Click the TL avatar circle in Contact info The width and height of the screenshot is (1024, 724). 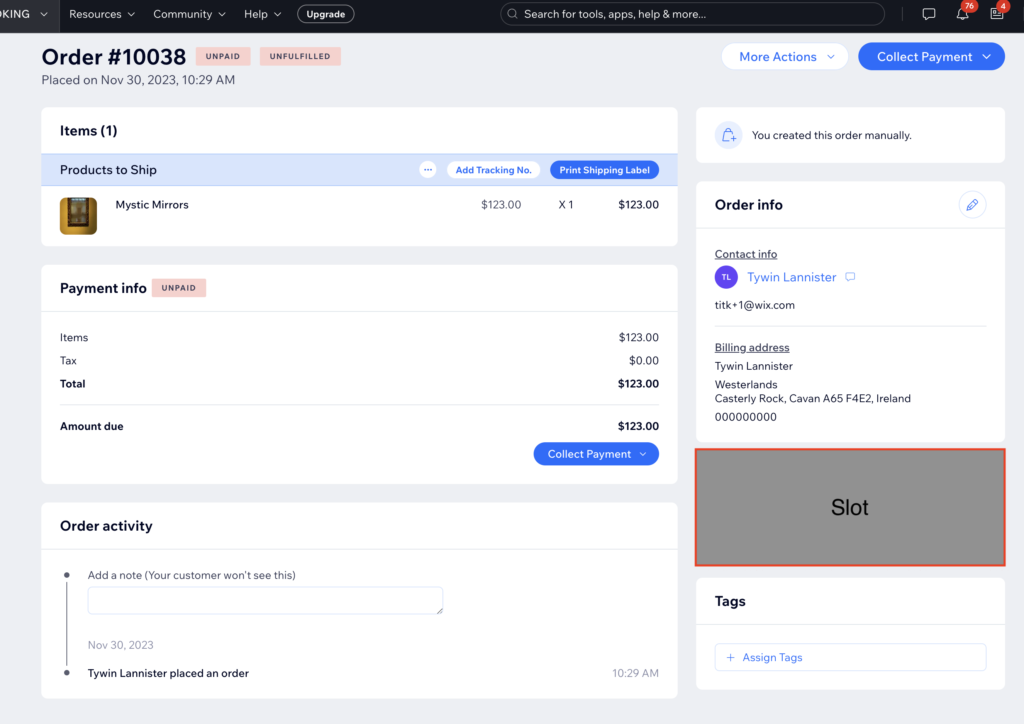(x=726, y=277)
